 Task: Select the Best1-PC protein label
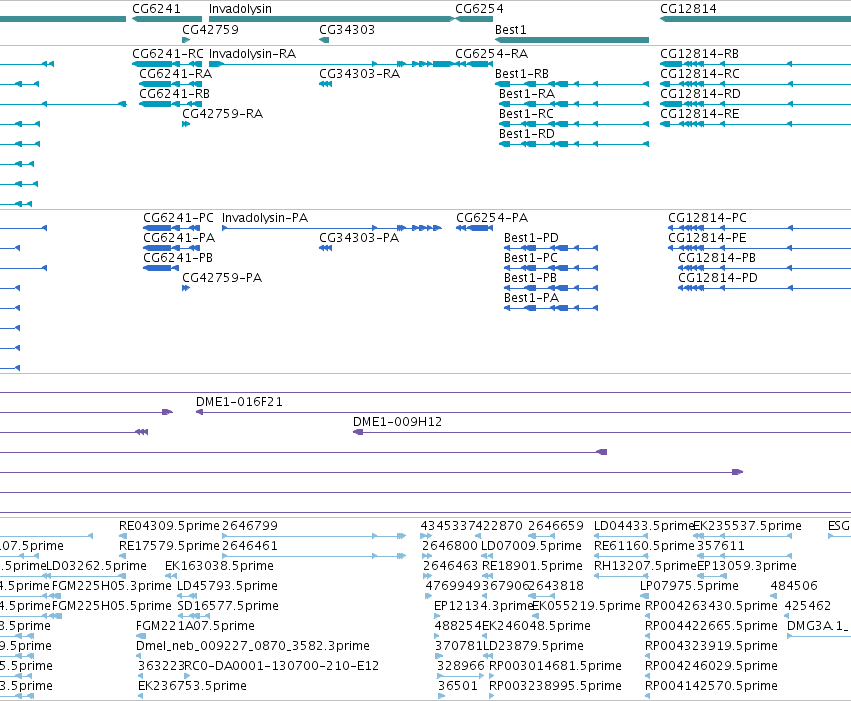531,258
